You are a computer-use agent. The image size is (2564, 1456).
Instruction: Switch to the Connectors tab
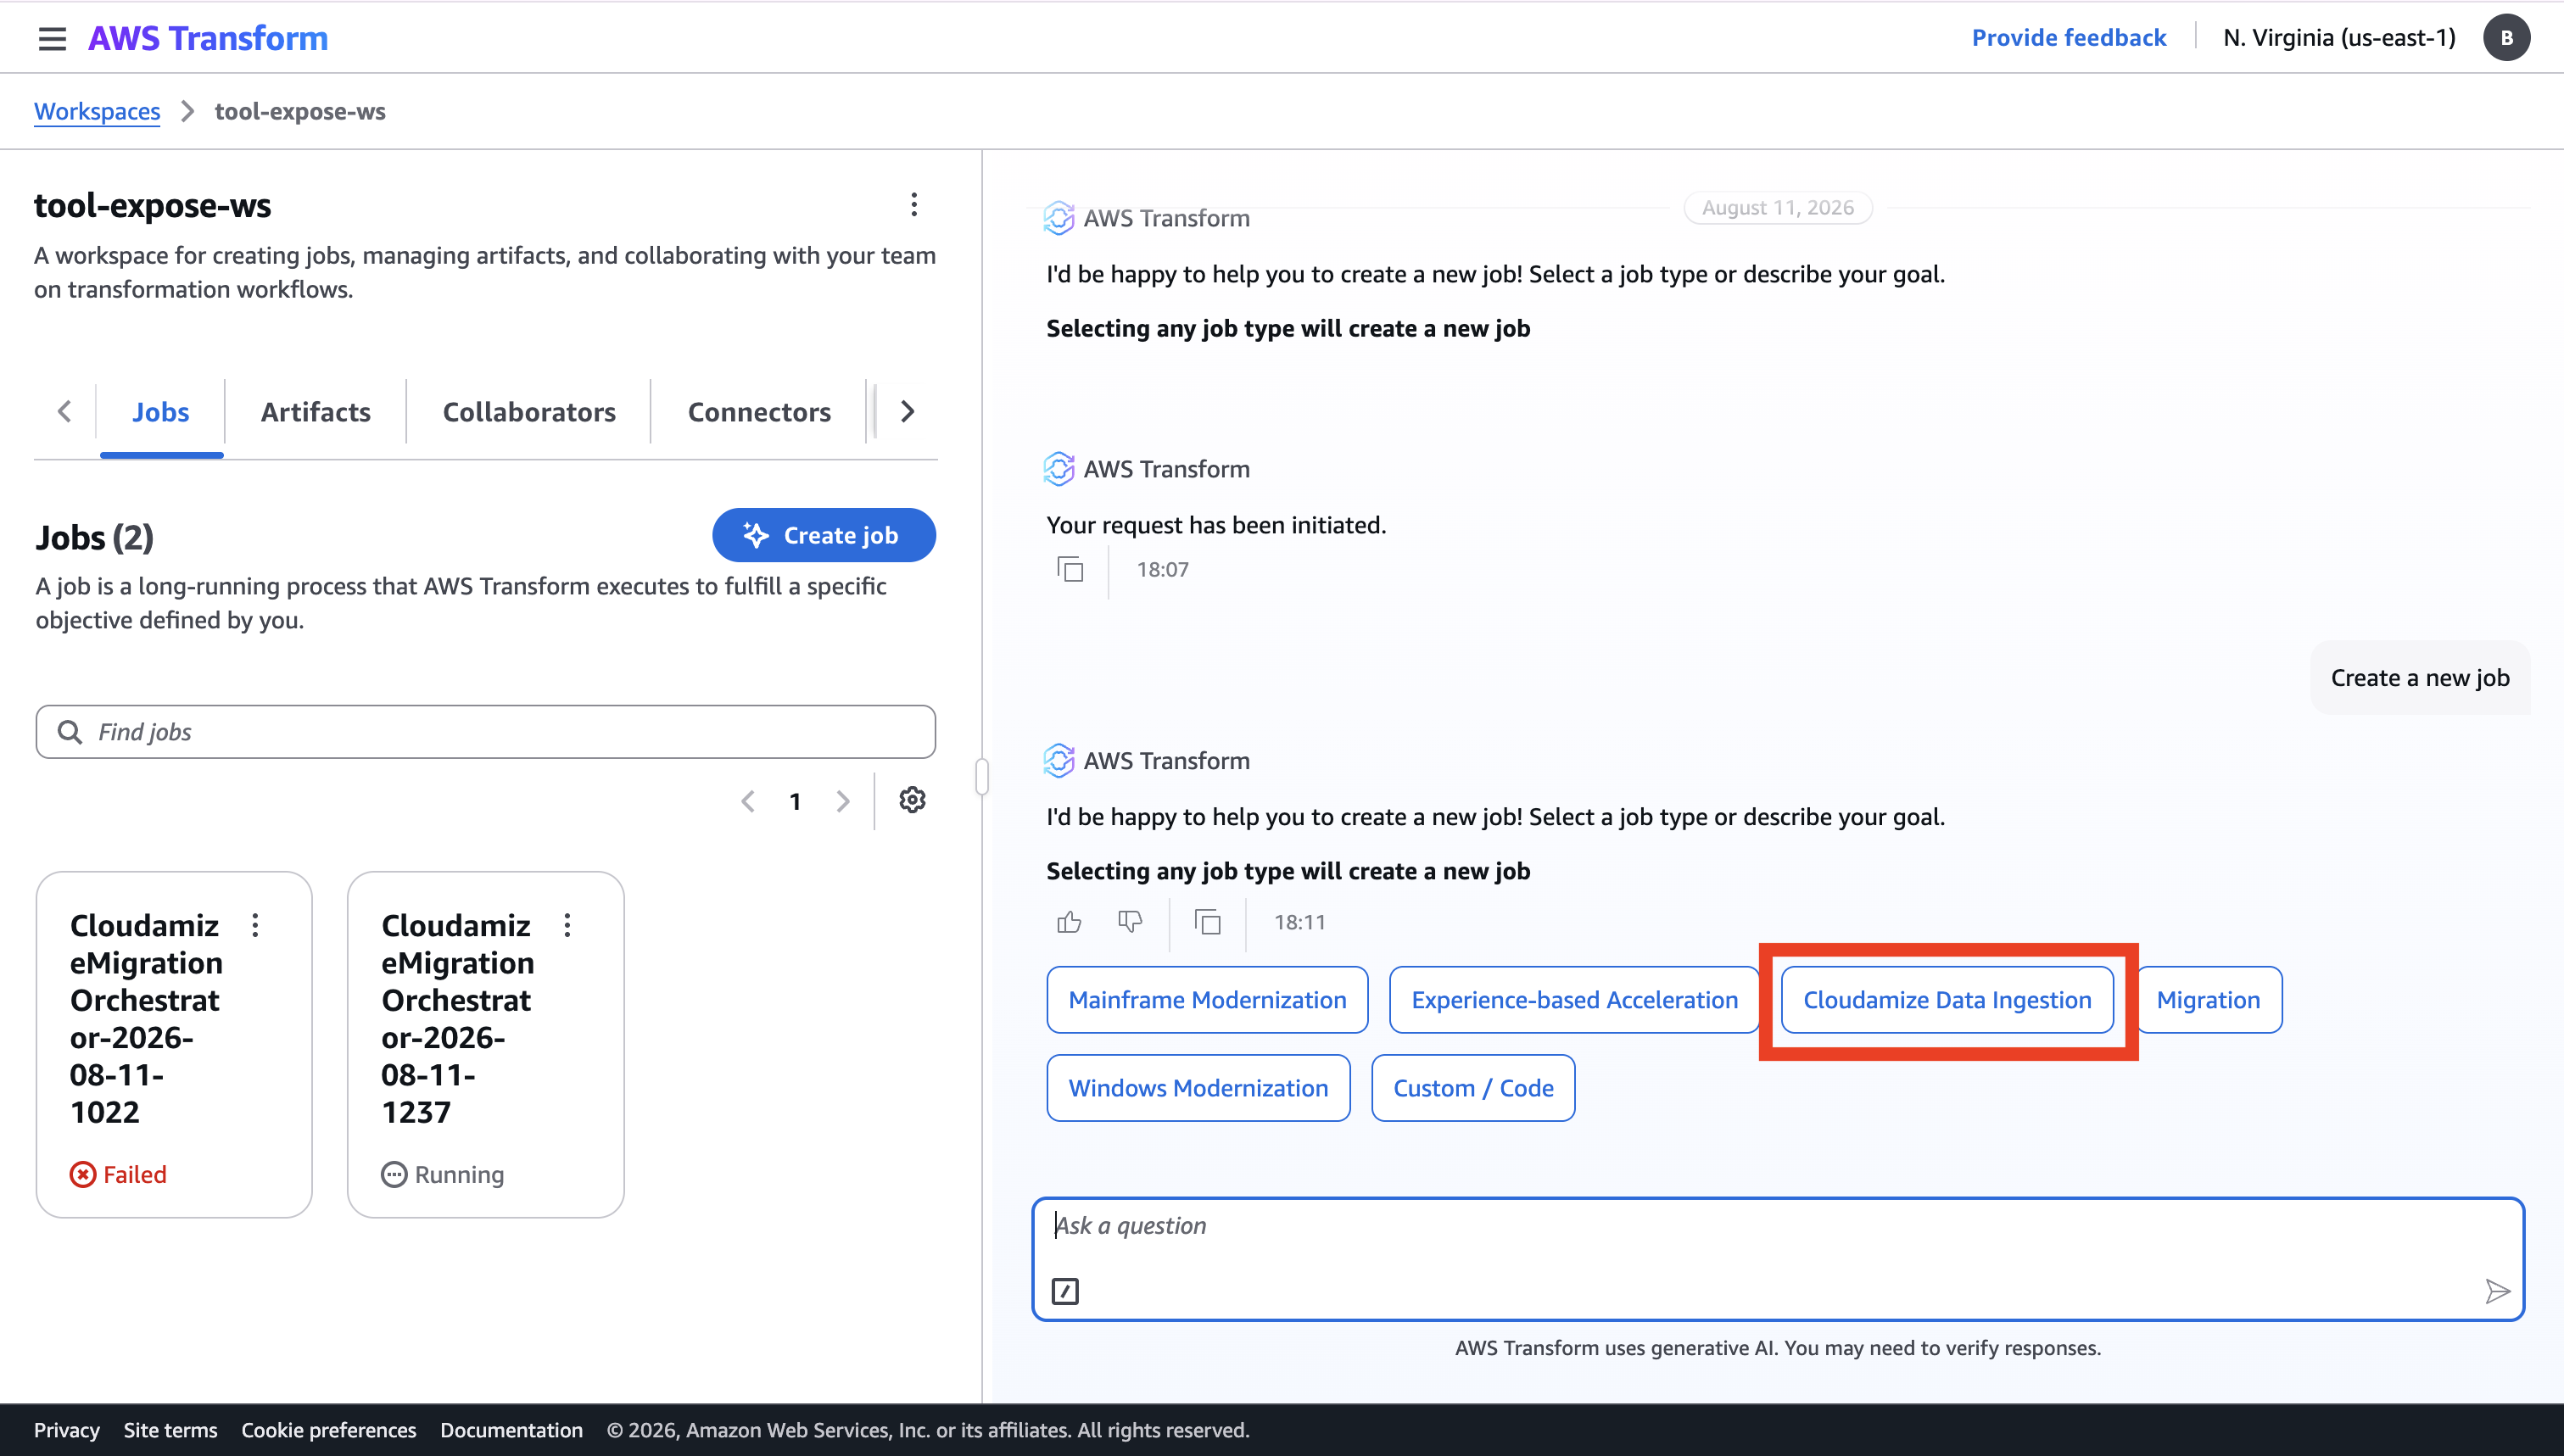[x=759, y=411]
